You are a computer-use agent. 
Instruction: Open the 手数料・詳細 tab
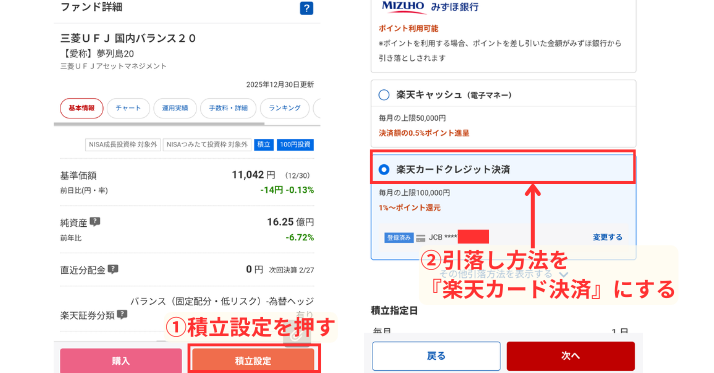point(228,108)
